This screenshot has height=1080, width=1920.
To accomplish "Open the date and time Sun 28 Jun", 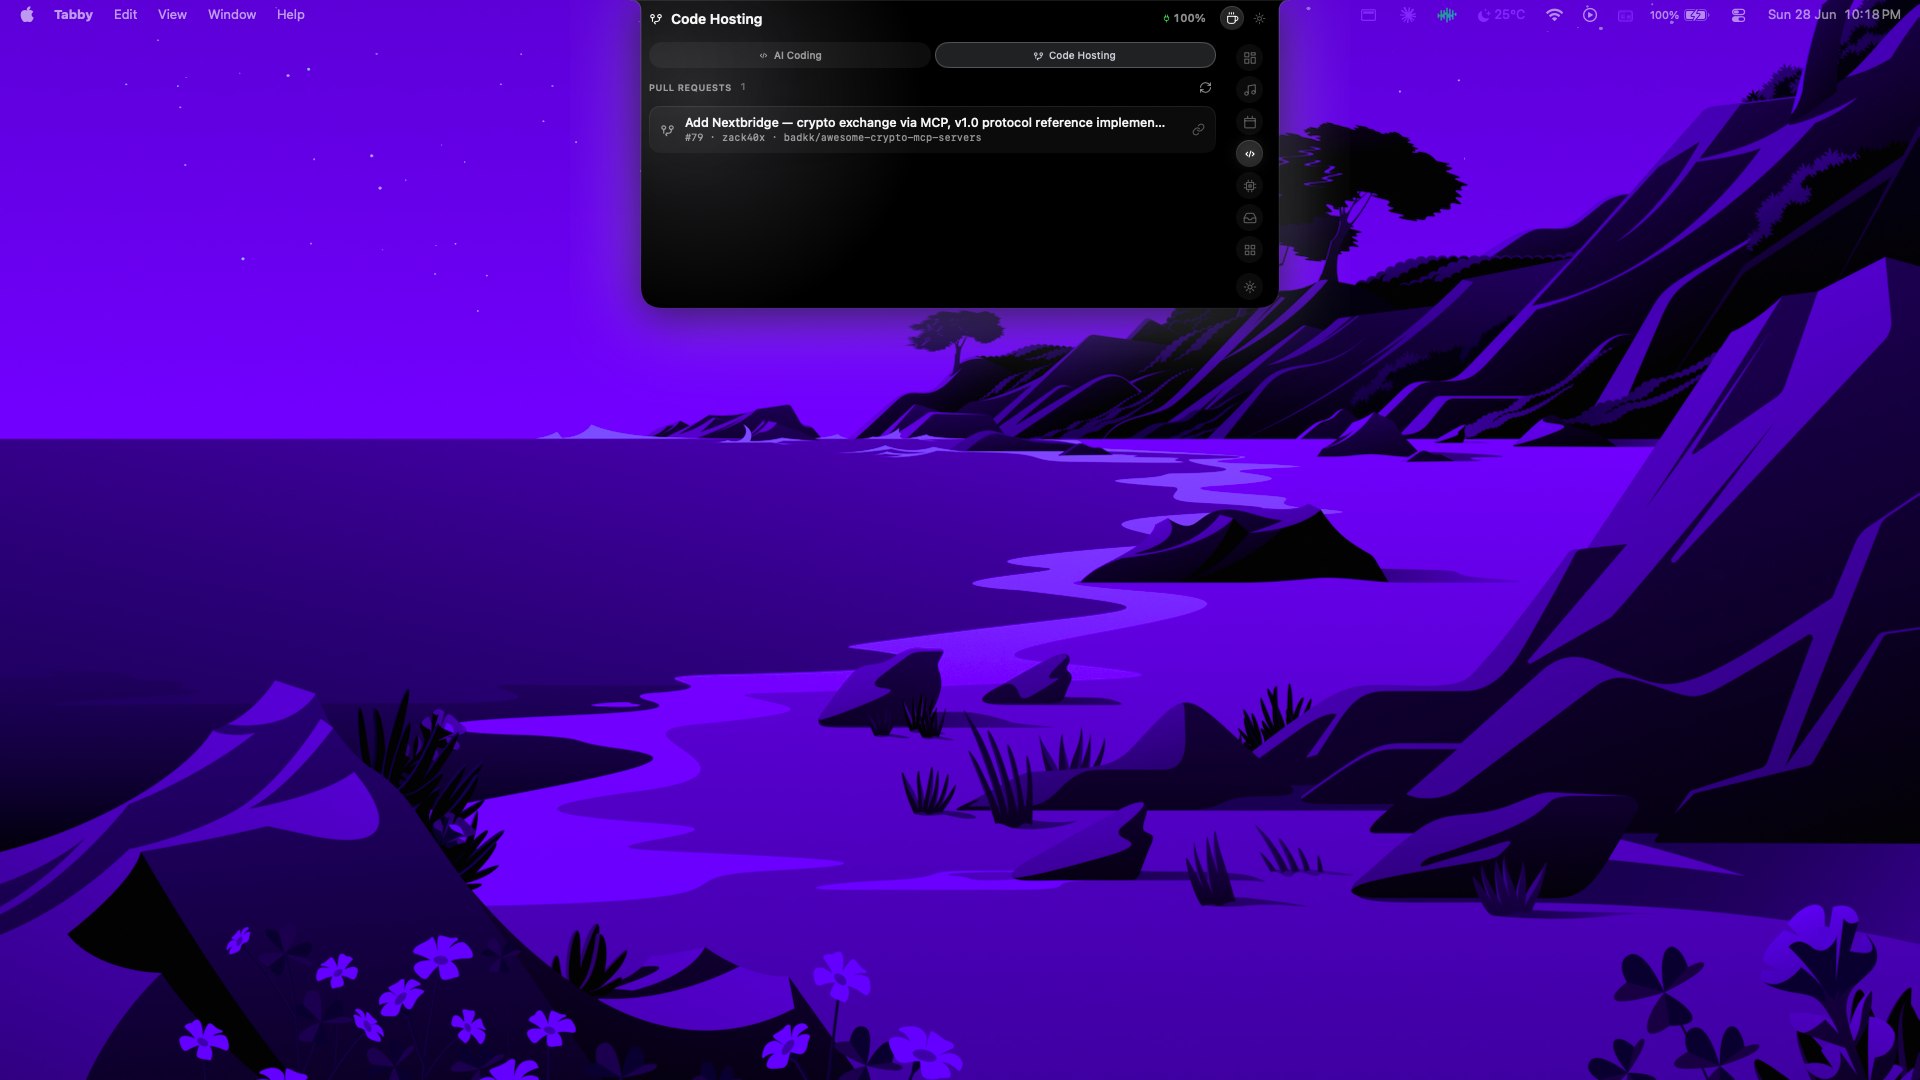I will 1834,15.
